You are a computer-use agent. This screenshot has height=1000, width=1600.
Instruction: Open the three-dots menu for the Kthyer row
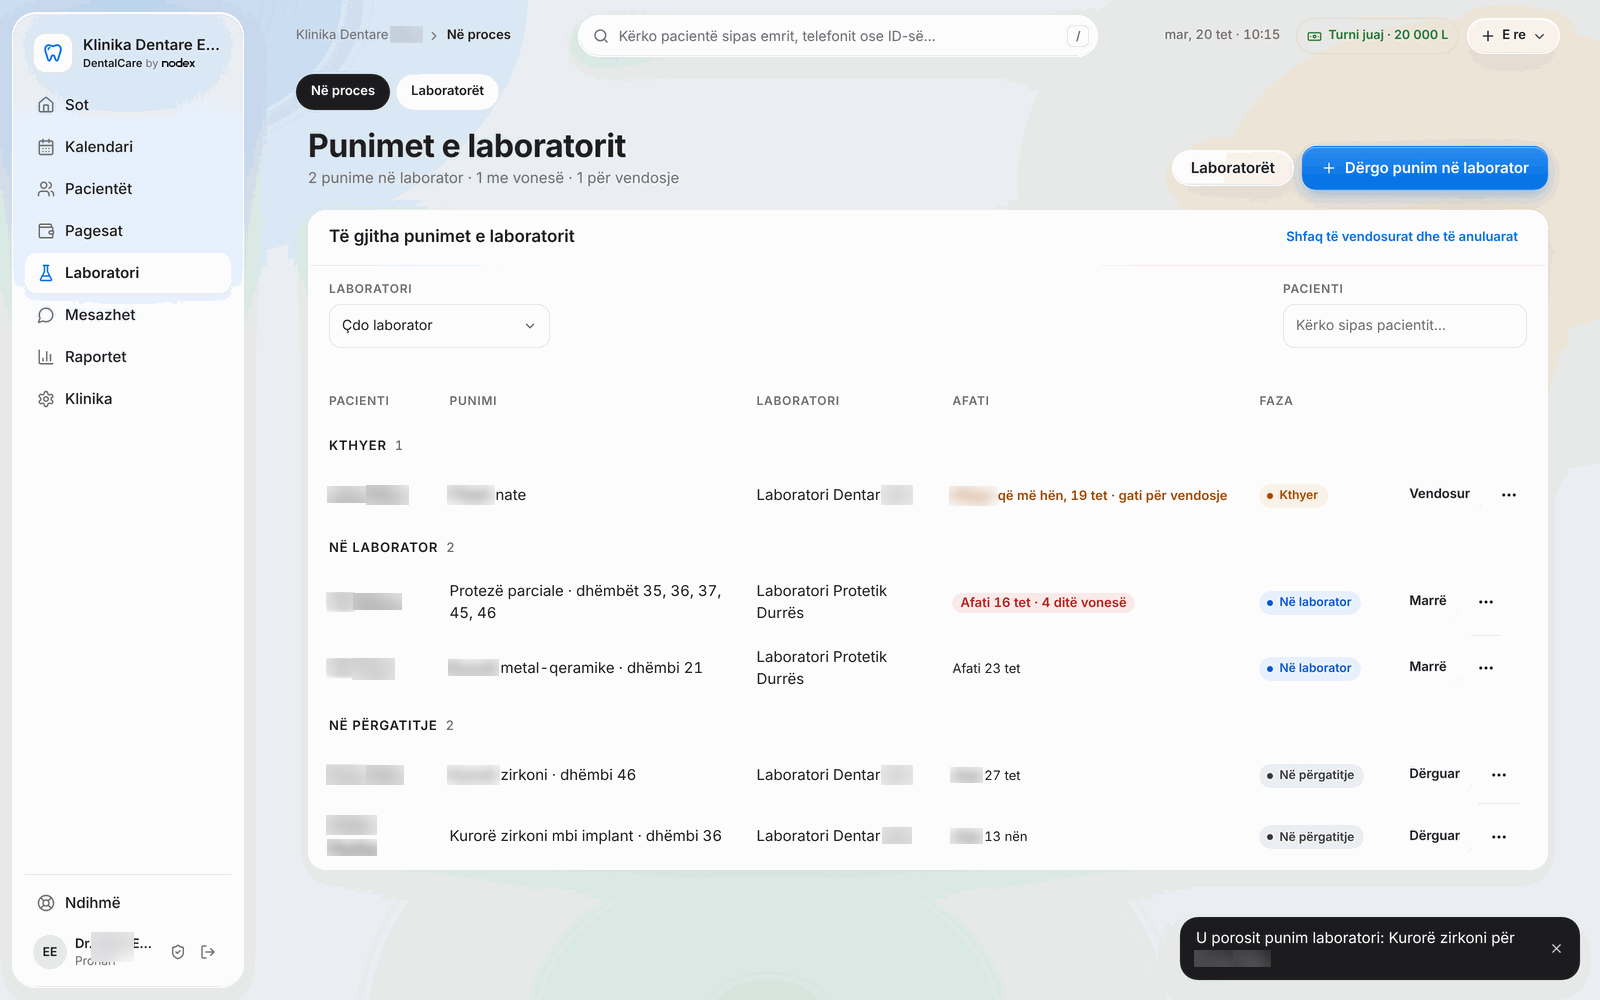(1509, 495)
